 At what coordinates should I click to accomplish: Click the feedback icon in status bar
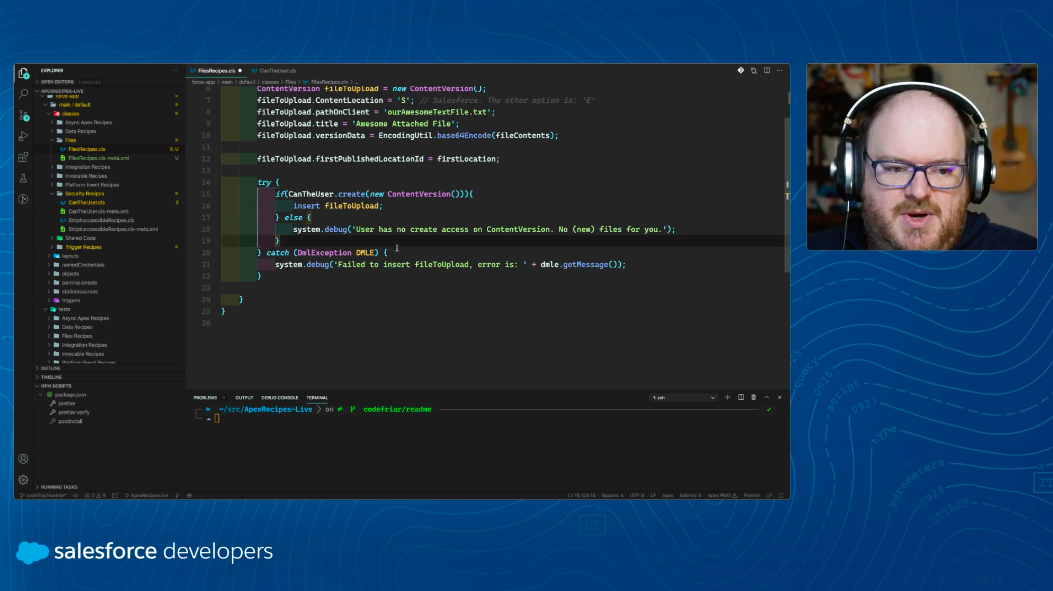pyautogui.click(x=770, y=496)
